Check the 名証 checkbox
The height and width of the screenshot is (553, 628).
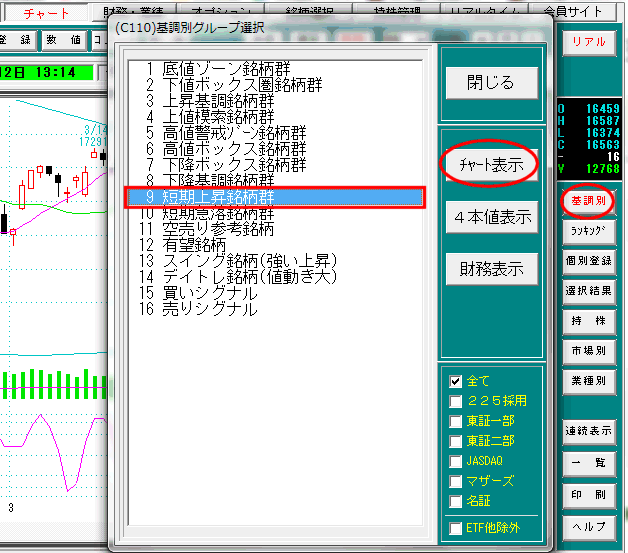455,501
